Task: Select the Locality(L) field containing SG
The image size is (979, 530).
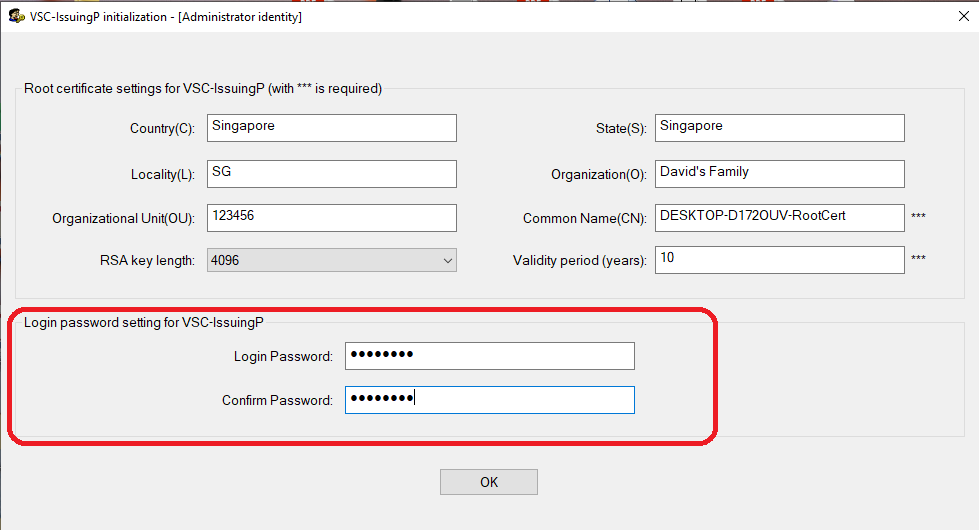Action: [x=331, y=173]
